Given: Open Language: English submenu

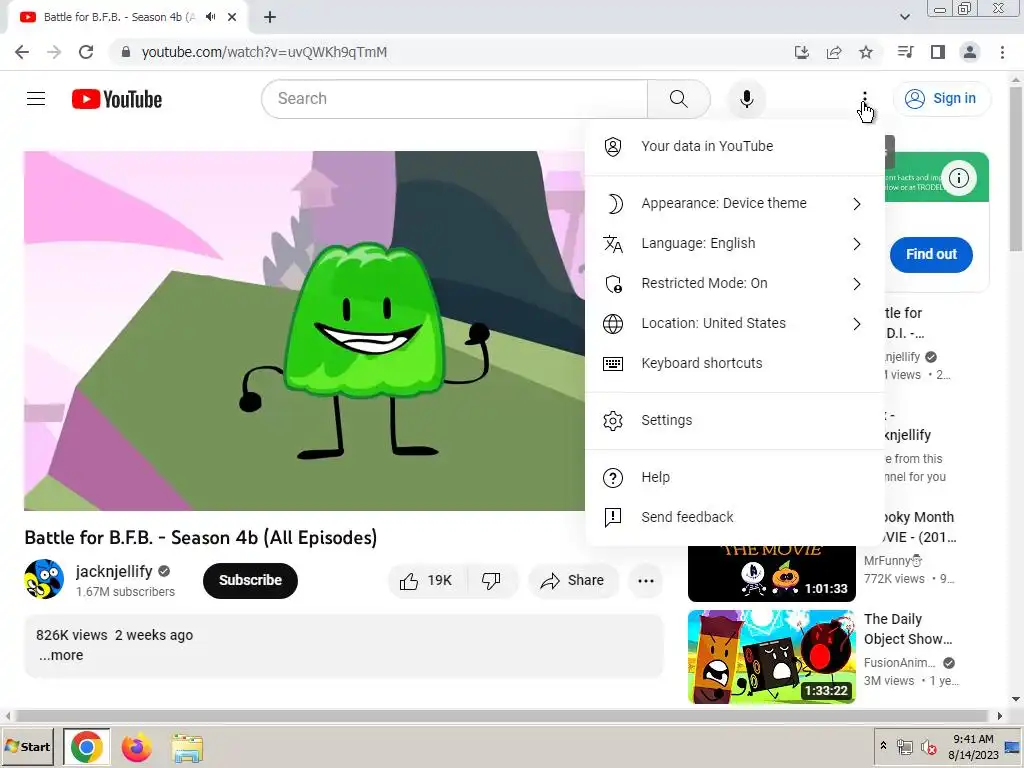Looking at the screenshot, I should coord(735,244).
